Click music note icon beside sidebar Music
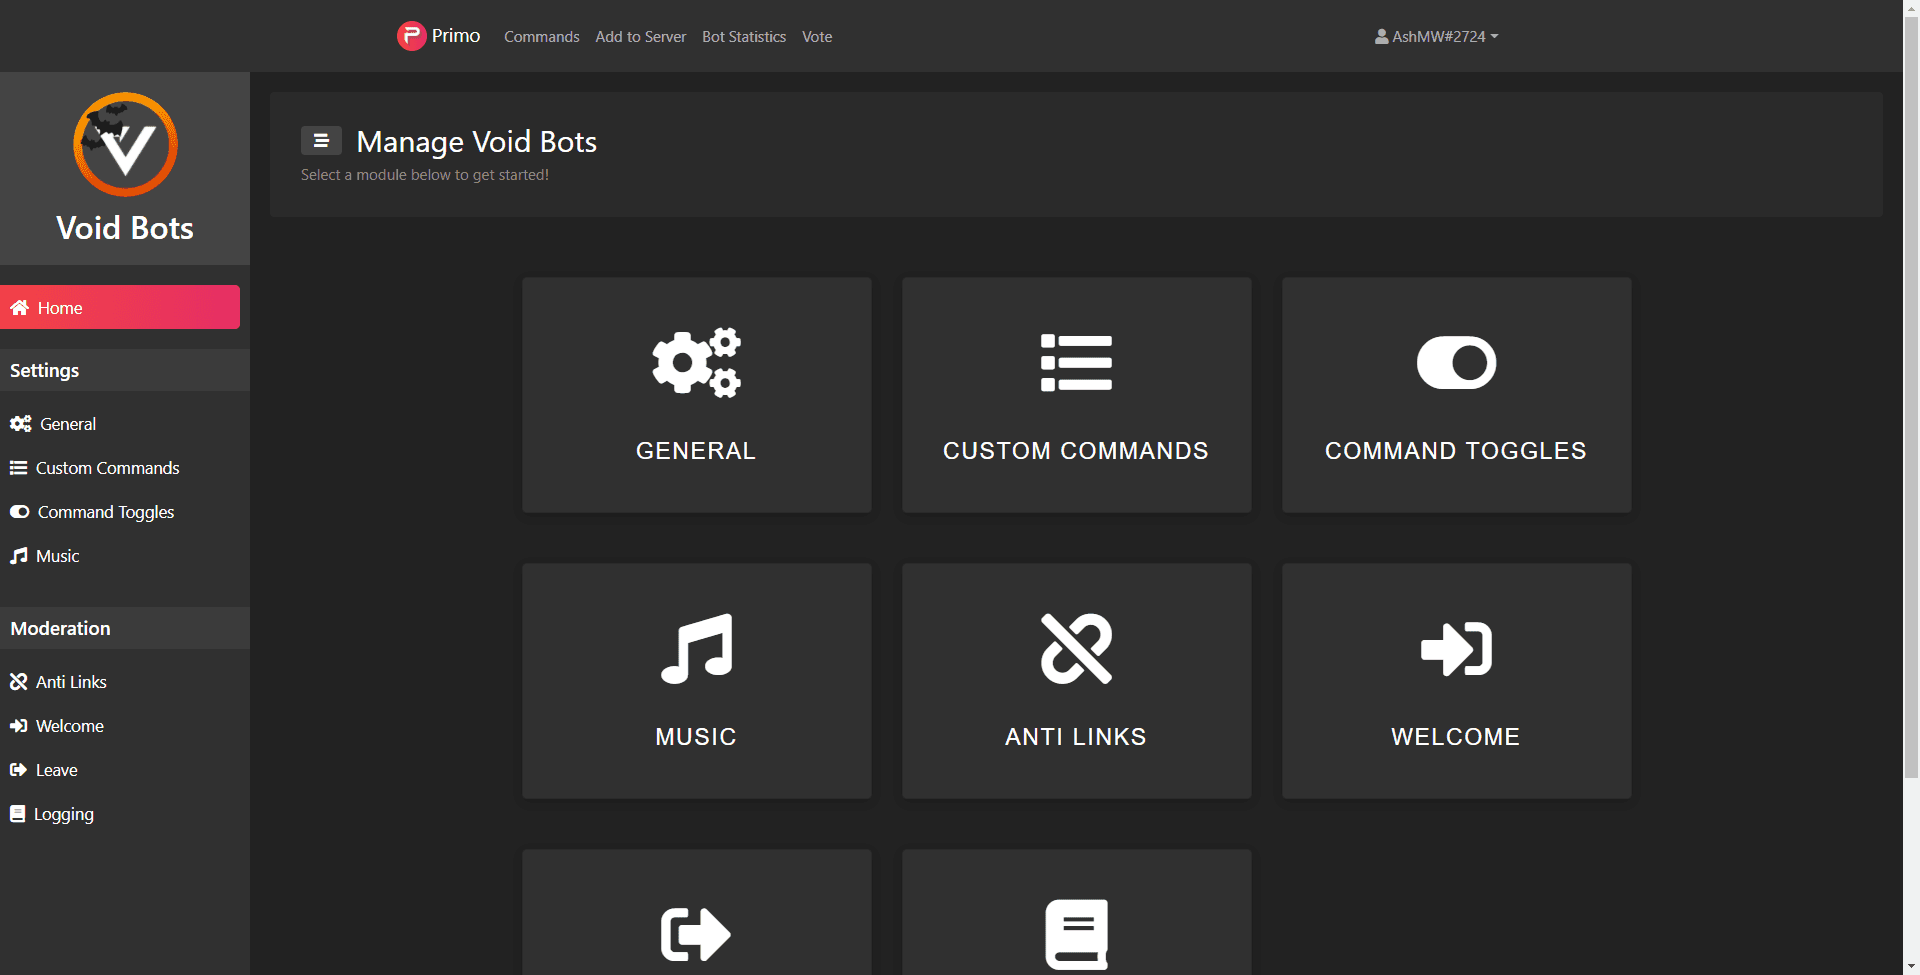Image resolution: width=1920 pixels, height=975 pixels. pyautogui.click(x=18, y=556)
